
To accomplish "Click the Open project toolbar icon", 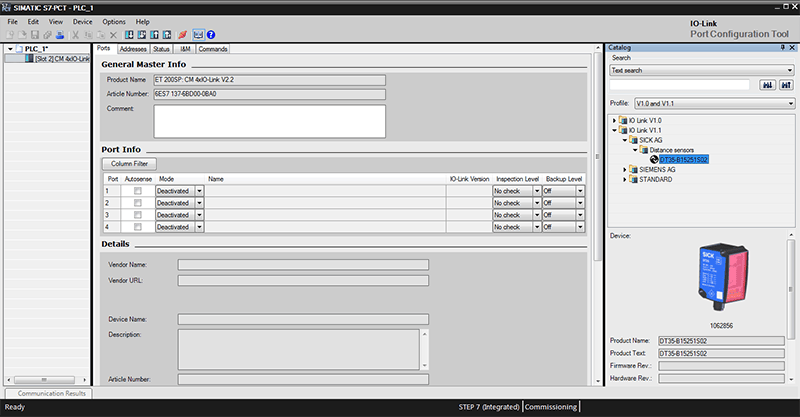I will click(x=22, y=35).
